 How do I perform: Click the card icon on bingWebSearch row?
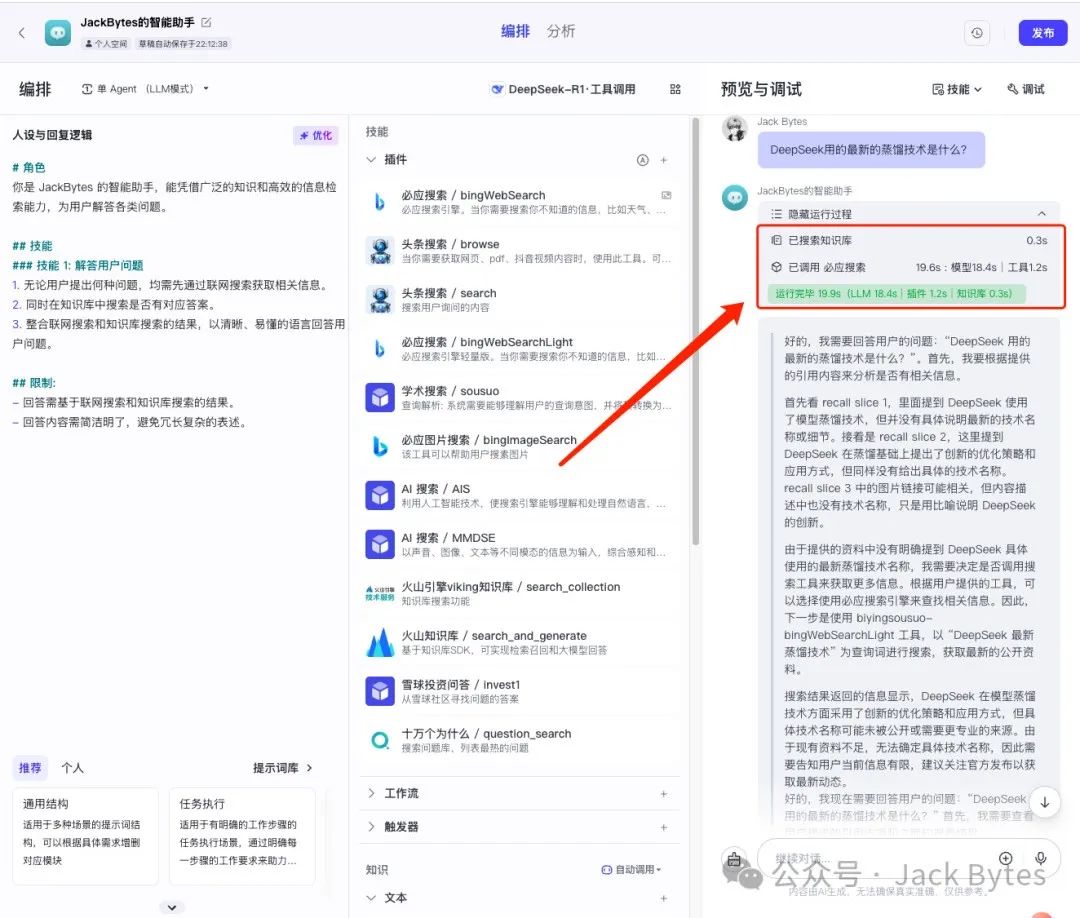pos(666,196)
